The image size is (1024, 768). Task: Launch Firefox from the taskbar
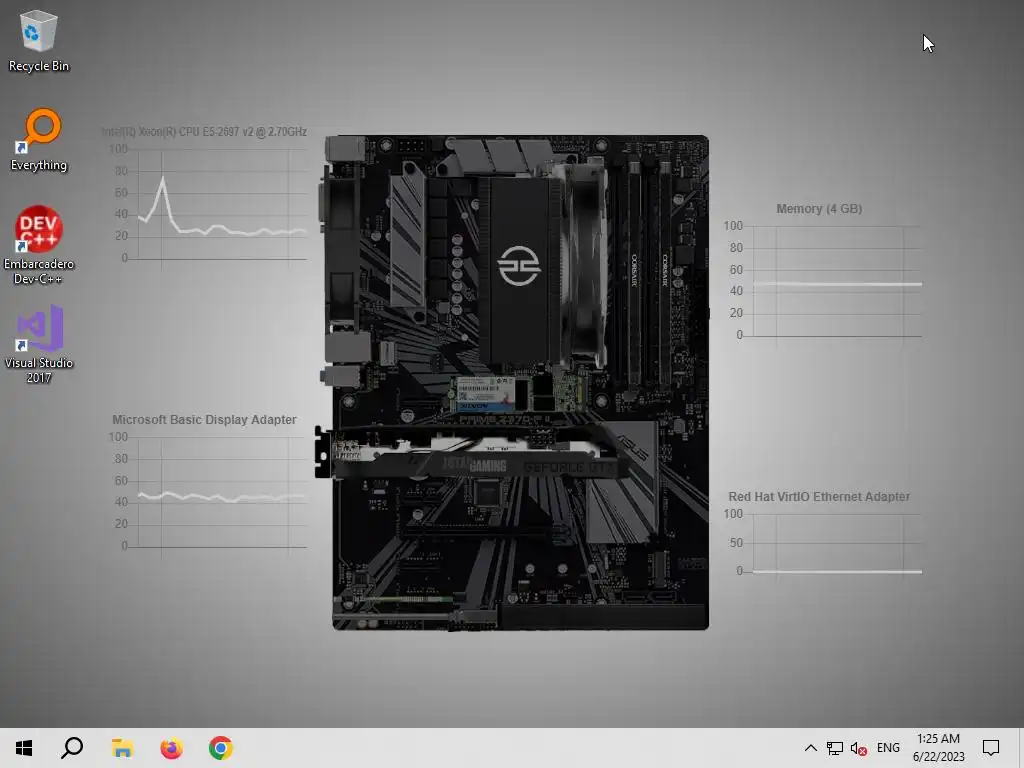pyautogui.click(x=171, y=748)
